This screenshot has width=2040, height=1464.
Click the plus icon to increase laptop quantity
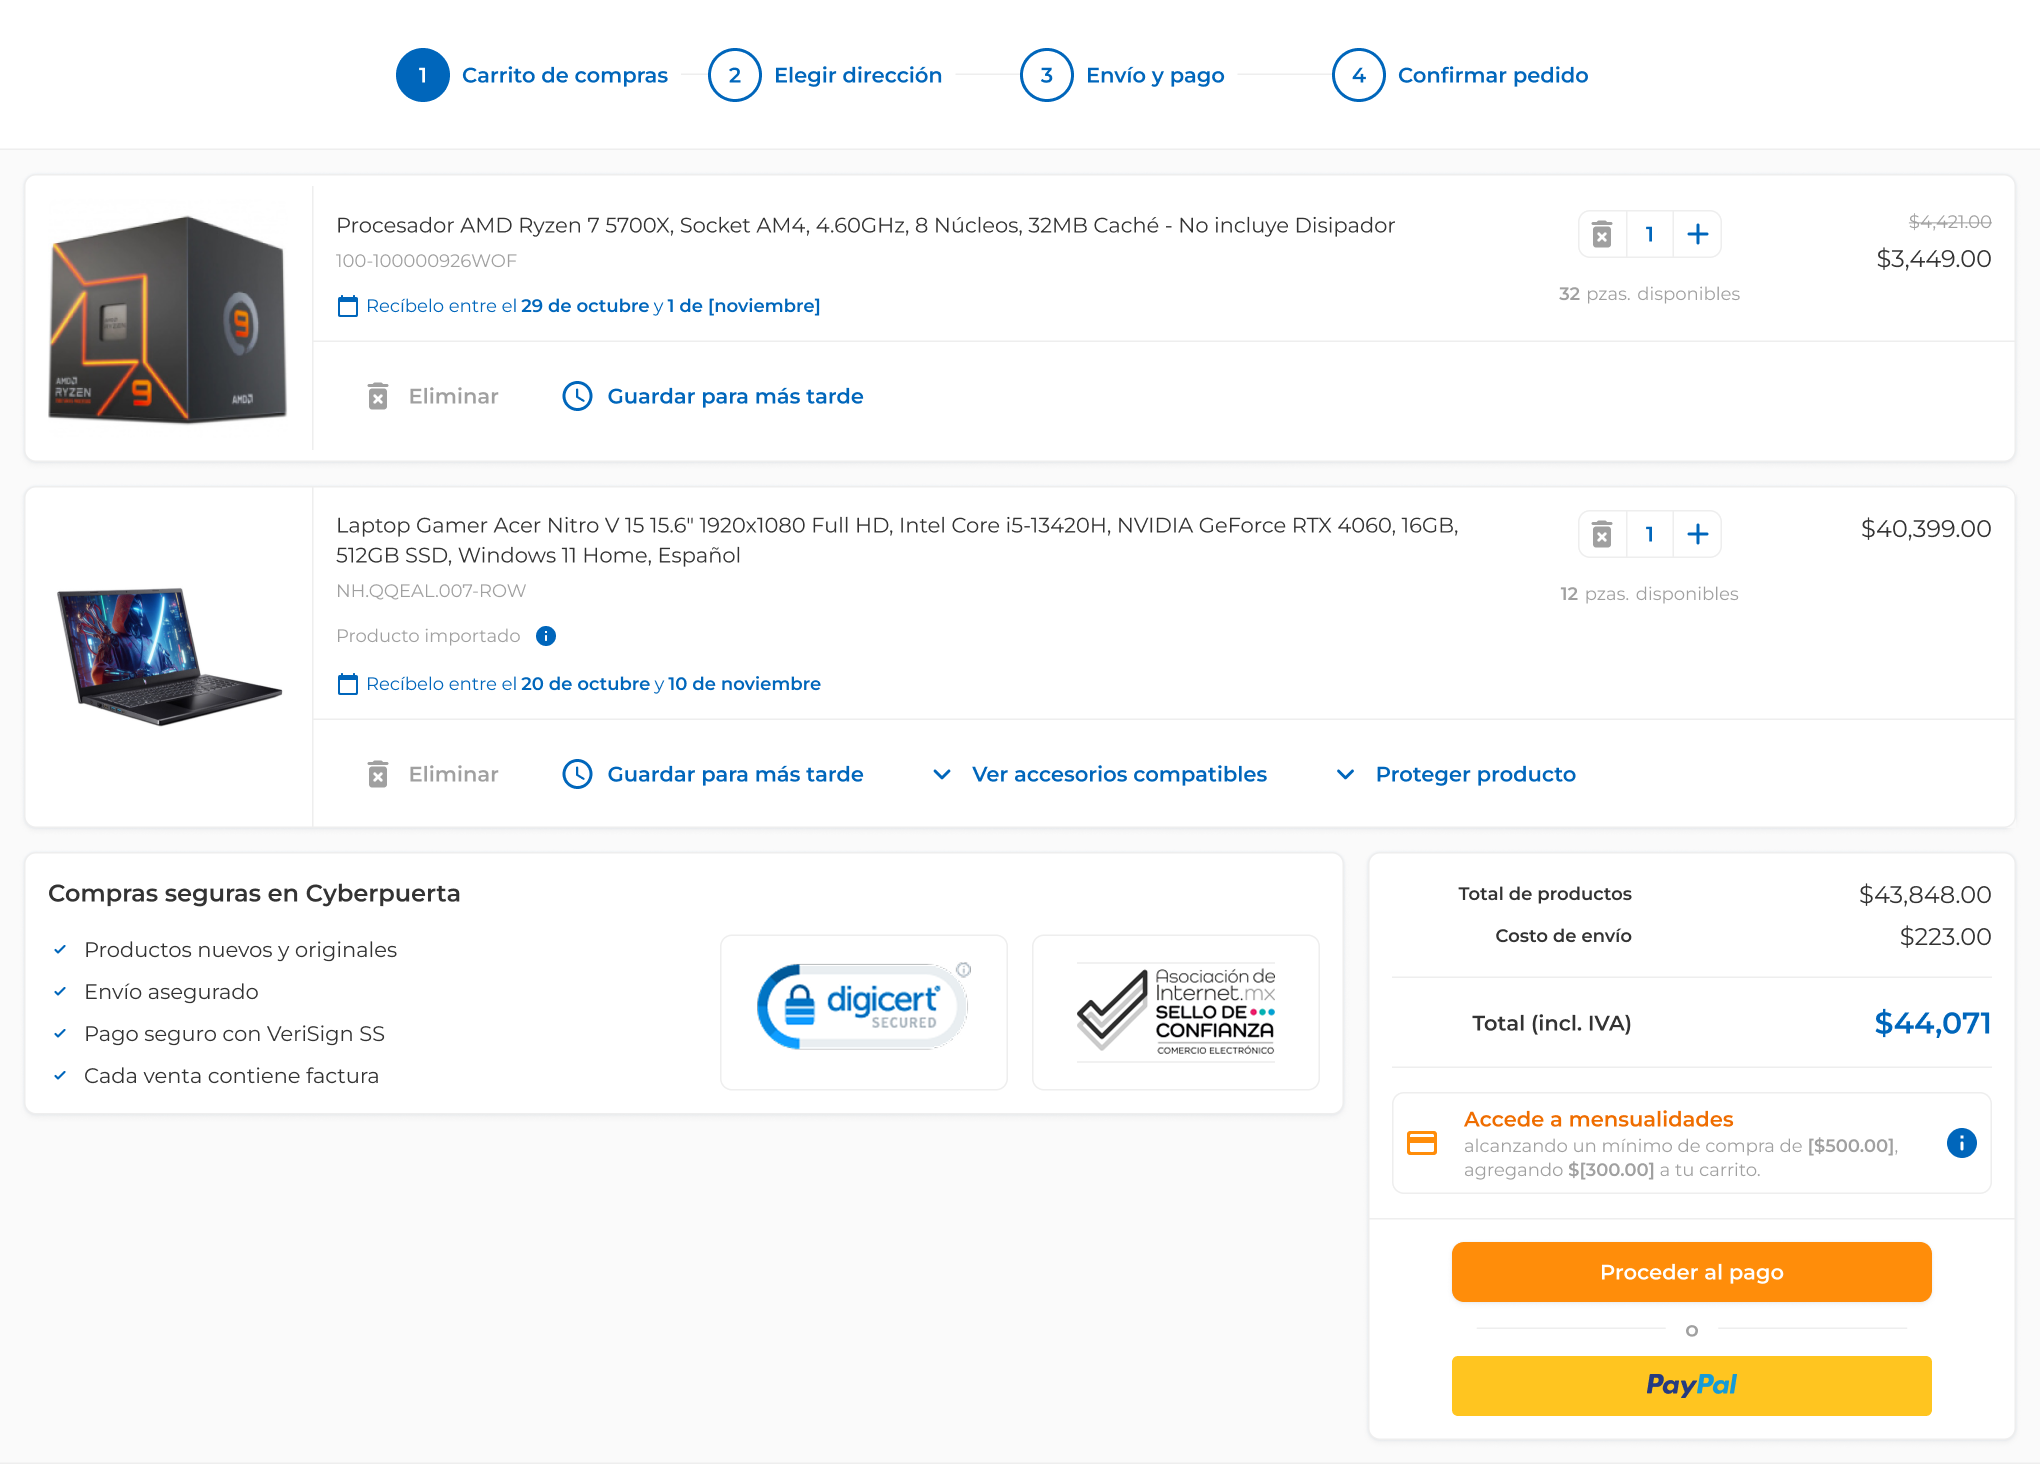(x=1698, y=533)
